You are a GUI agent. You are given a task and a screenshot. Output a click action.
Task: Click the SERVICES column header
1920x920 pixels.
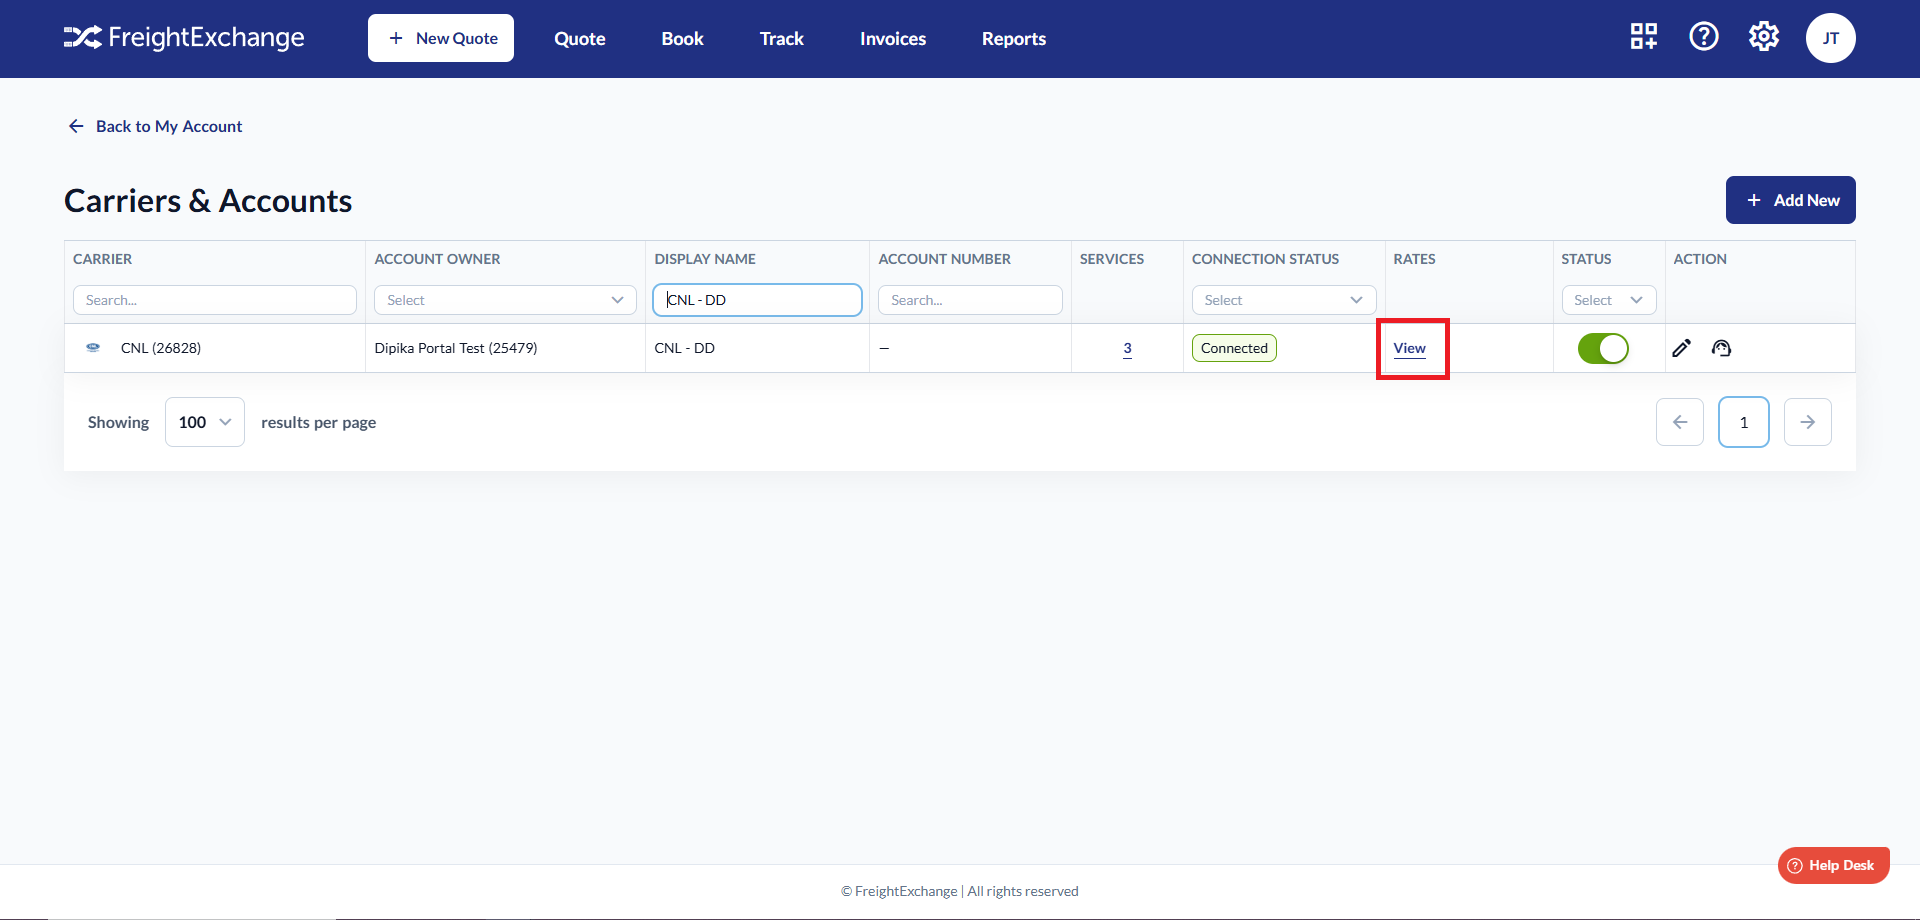(1112, 259)
